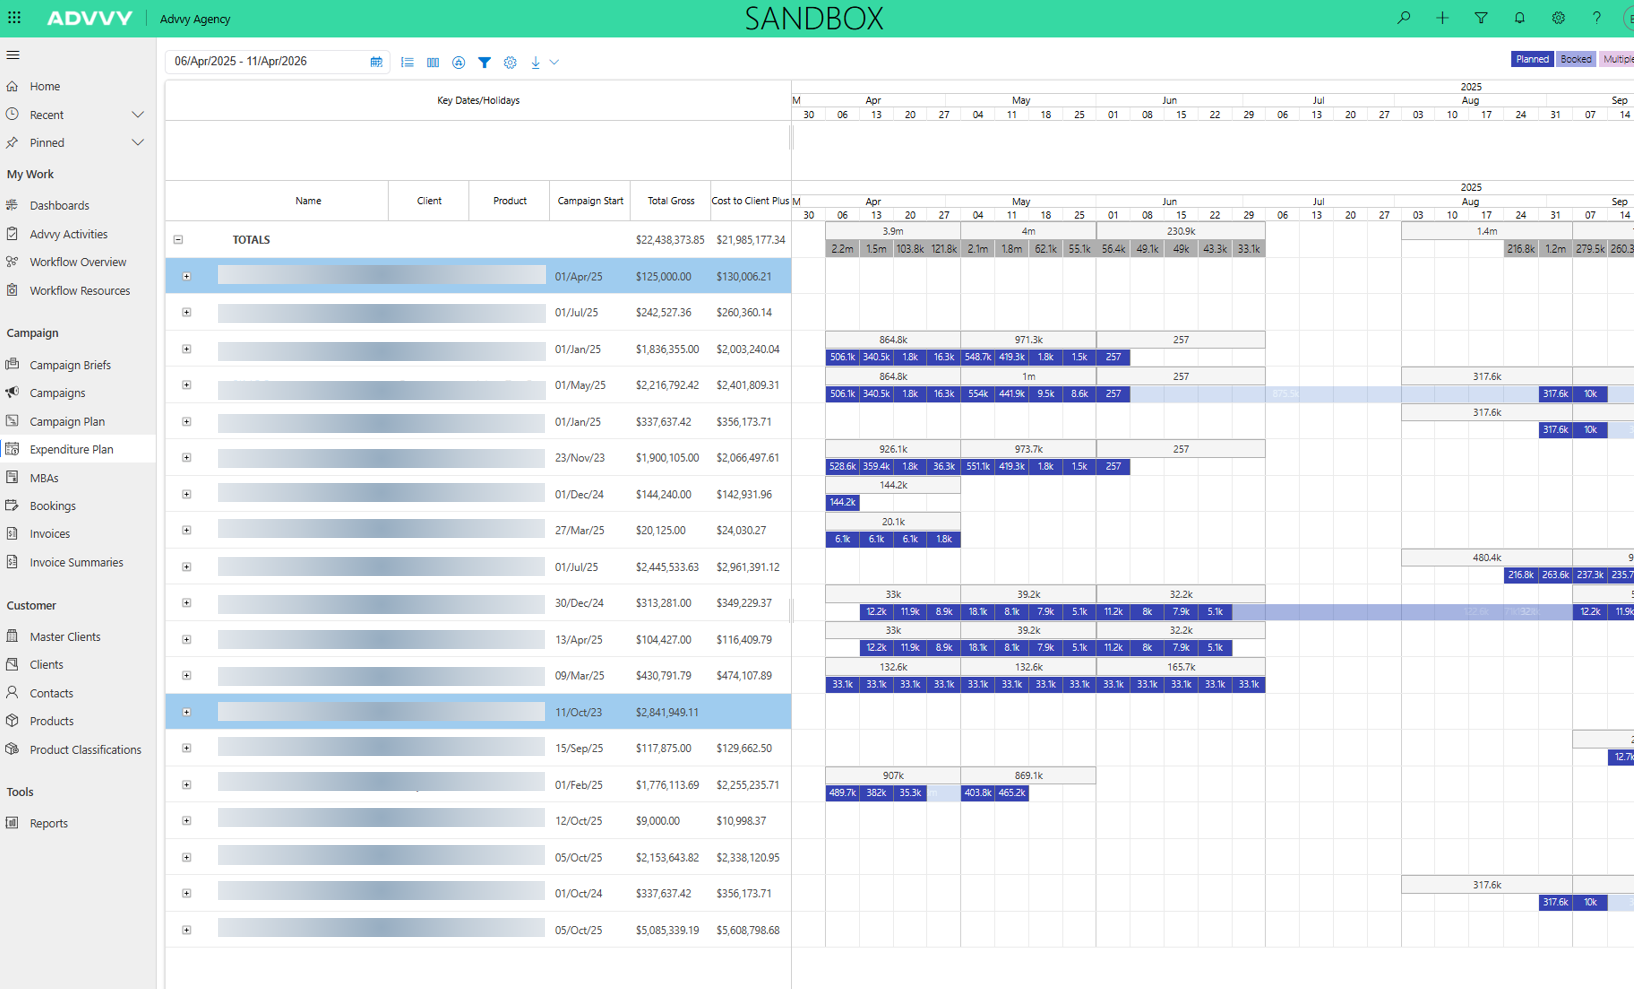Screen dimensions: 1637x989
Task: Open notifications bell
Action: click(1519, 18)
